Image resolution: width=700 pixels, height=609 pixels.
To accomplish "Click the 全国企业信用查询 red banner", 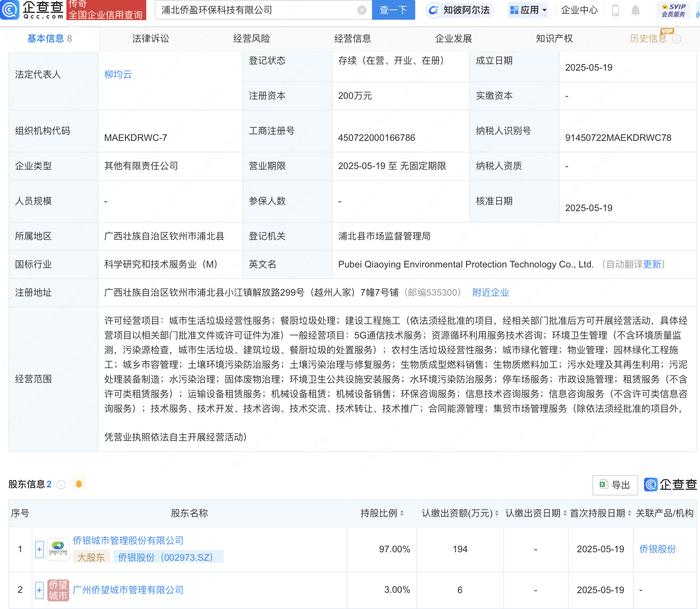I will [106, 10].
